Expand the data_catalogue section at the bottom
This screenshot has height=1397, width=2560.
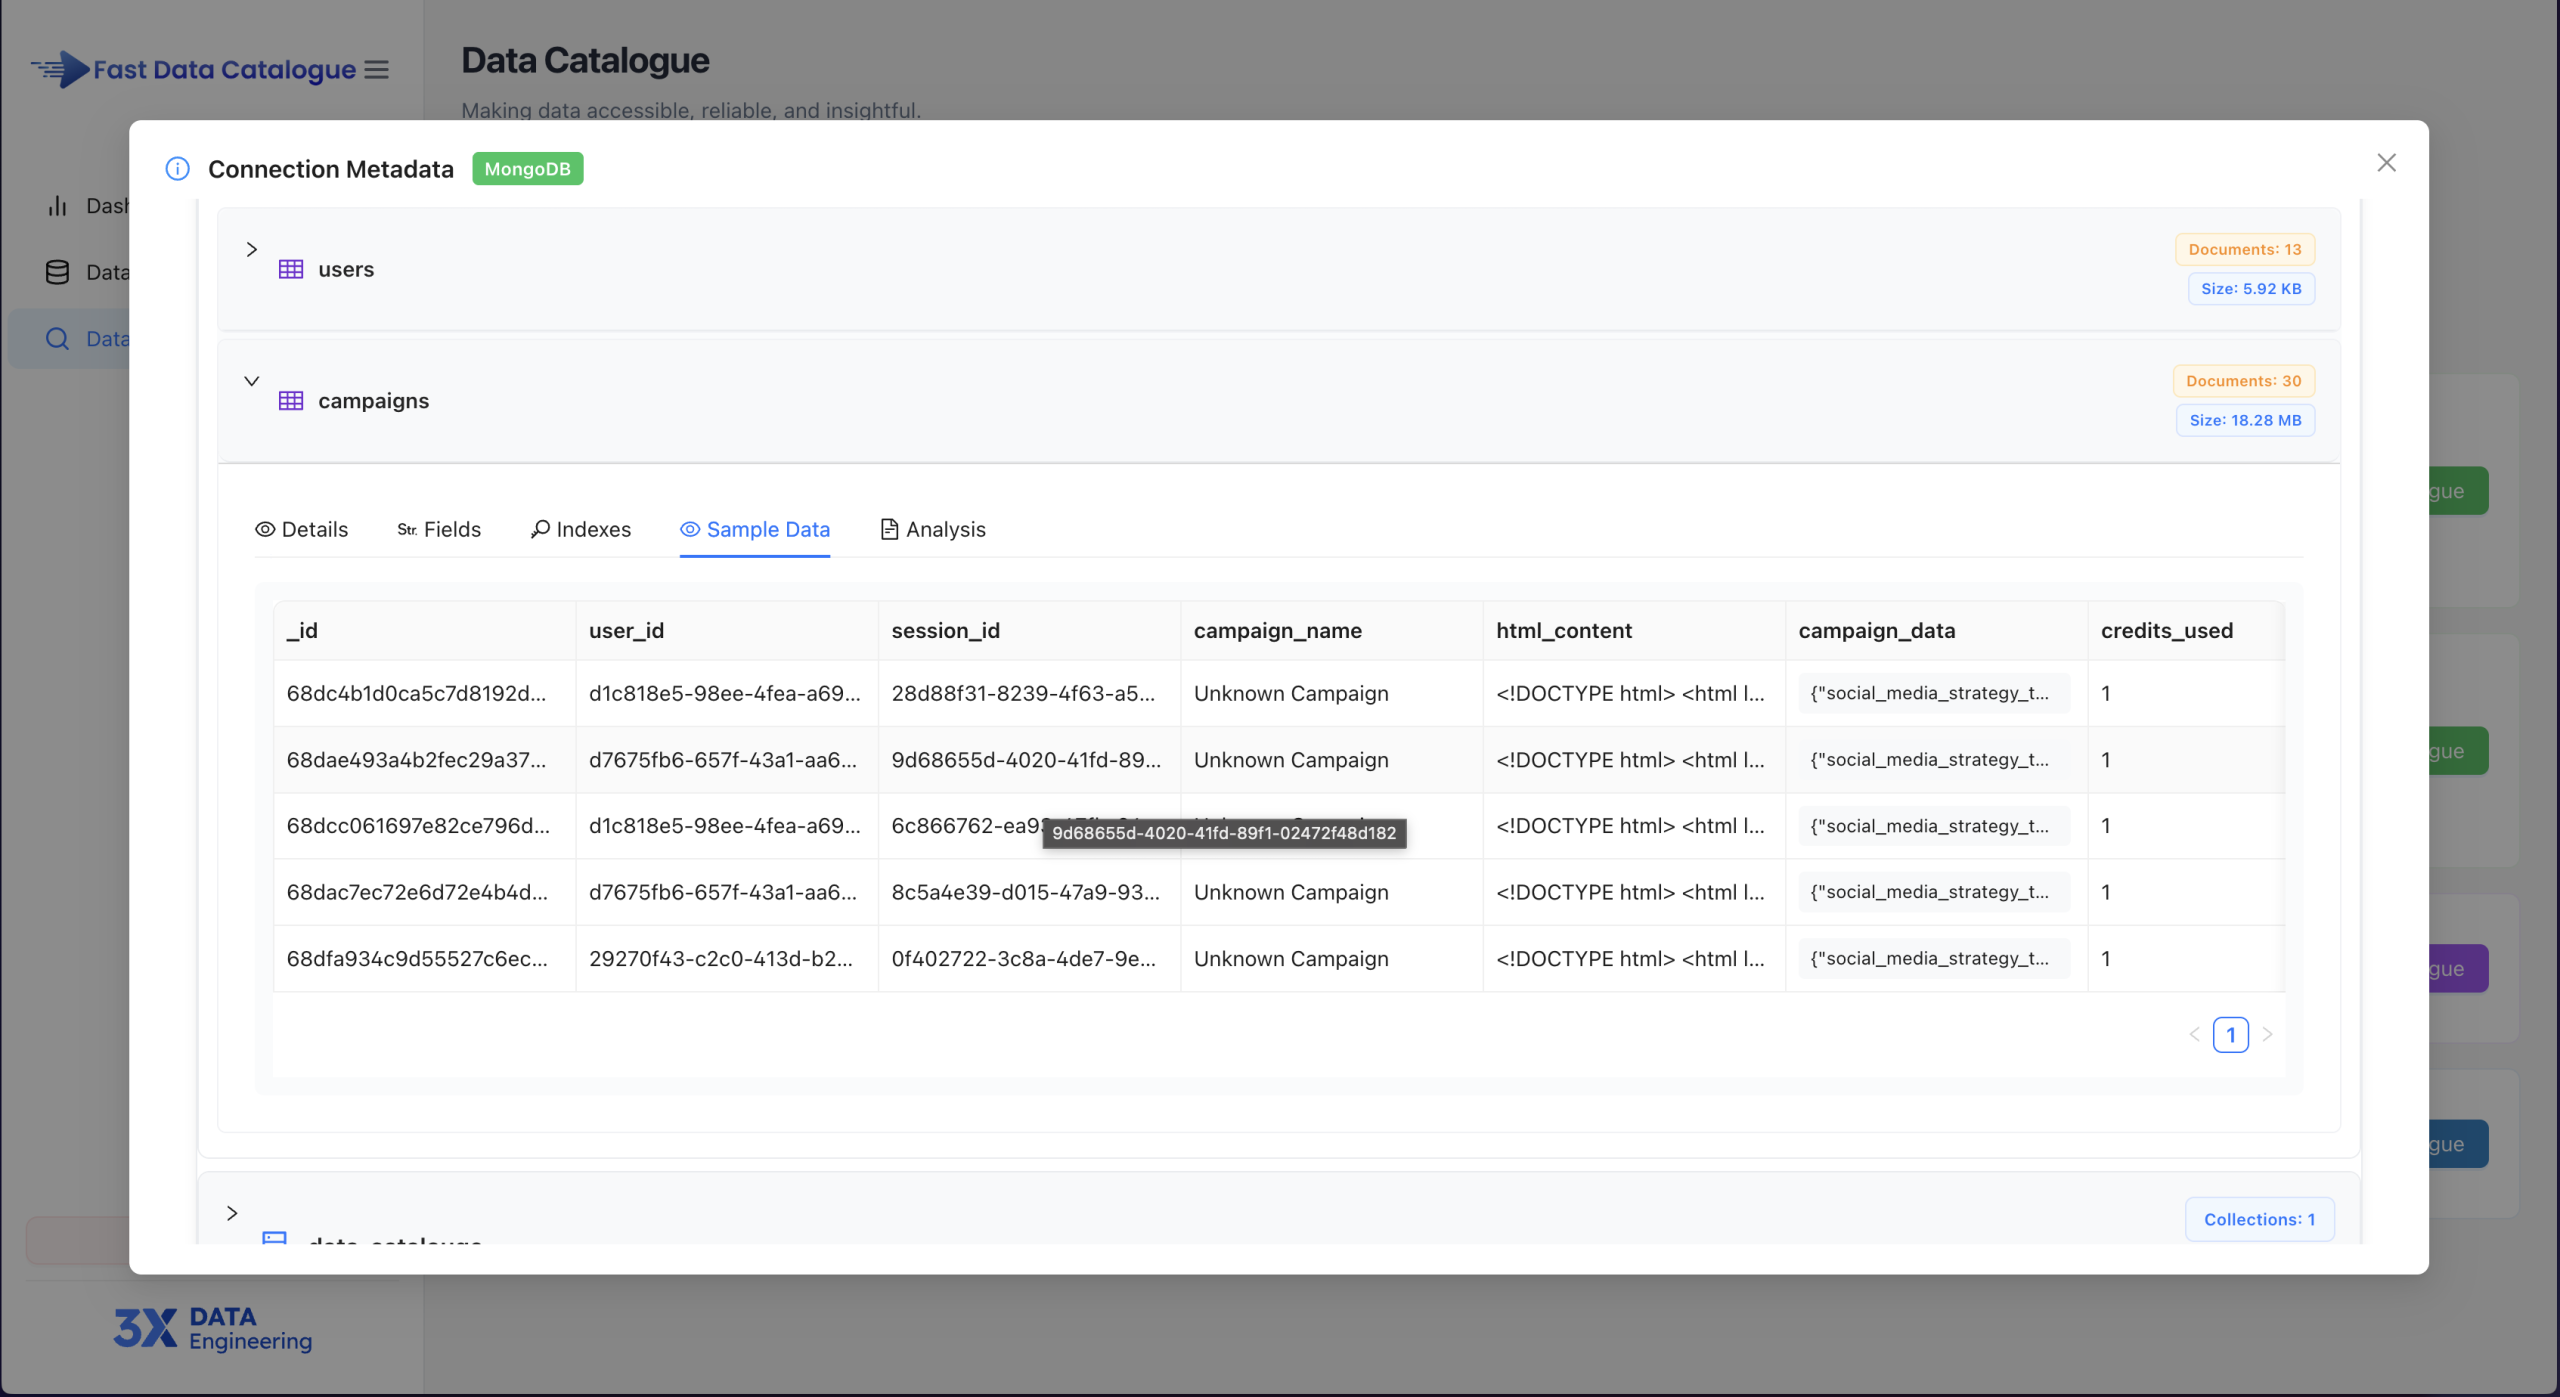[x=232, y=1212]
